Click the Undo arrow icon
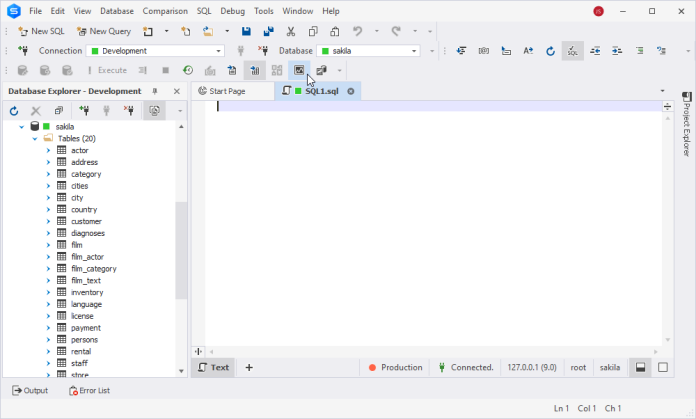Image resolution: width=696 pixels, height=419 pixels. pos(357,31)
